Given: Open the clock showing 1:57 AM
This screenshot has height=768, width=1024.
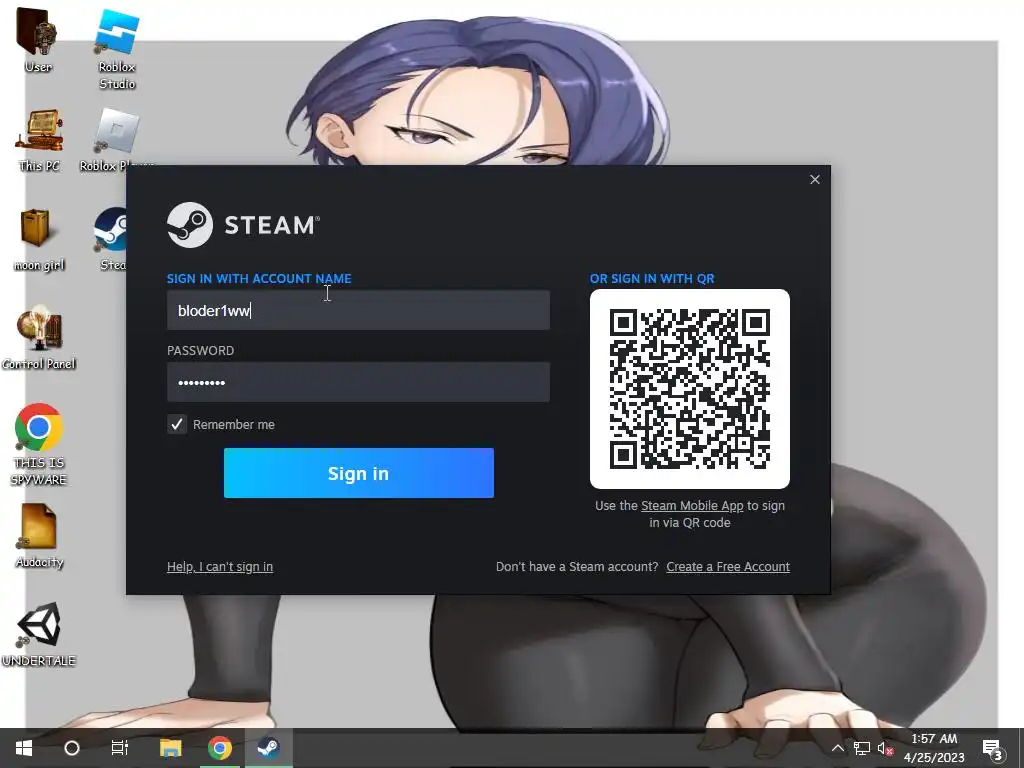Looking at the screenshot, I should [934, 748].
